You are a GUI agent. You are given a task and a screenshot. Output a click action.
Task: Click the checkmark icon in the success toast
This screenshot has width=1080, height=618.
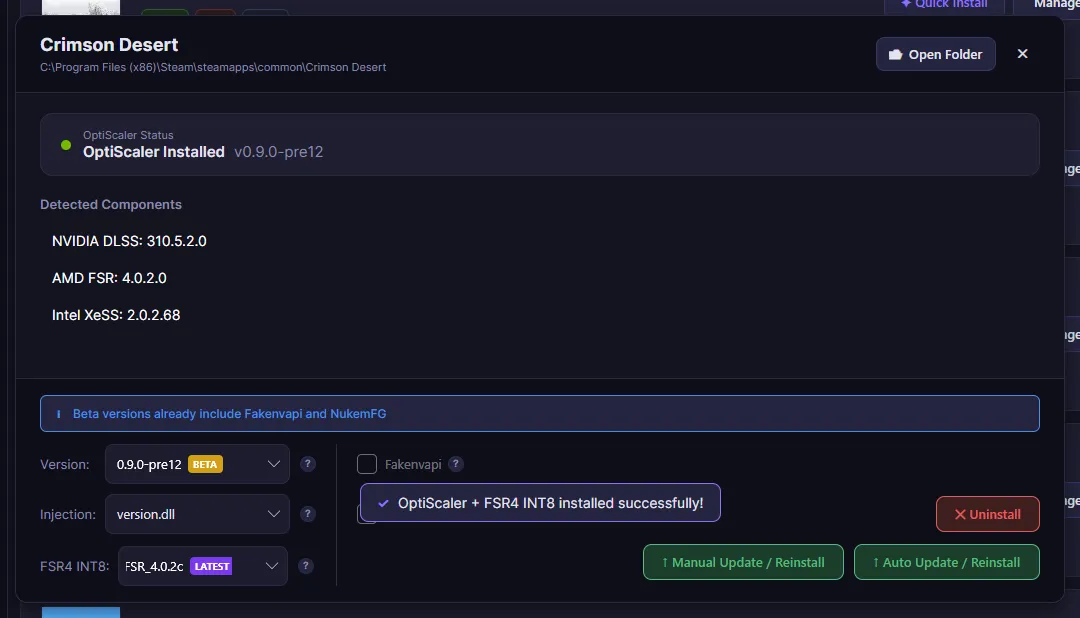(384, 504)
